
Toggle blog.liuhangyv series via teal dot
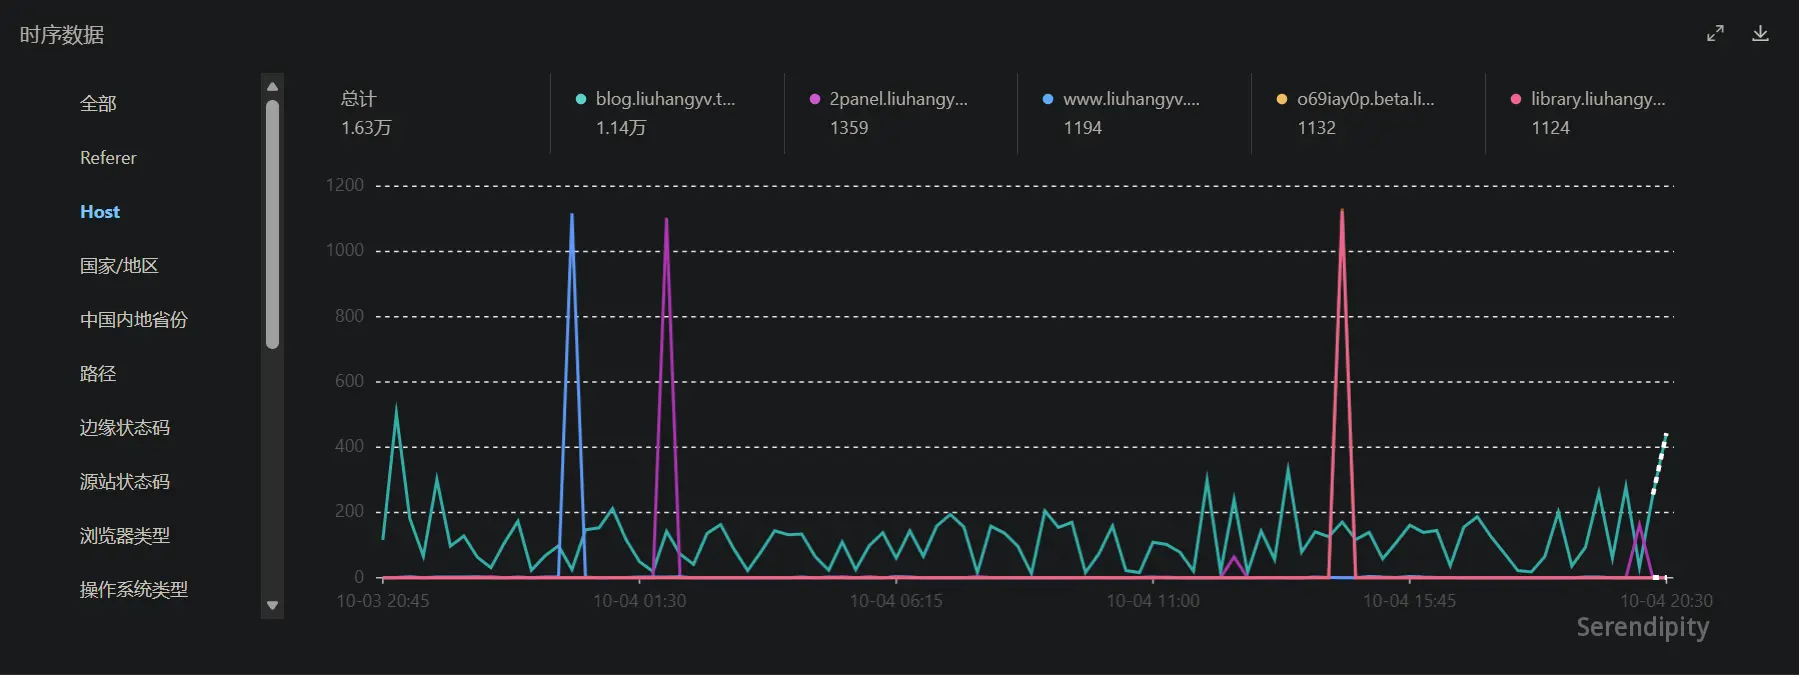pos(581,99)
